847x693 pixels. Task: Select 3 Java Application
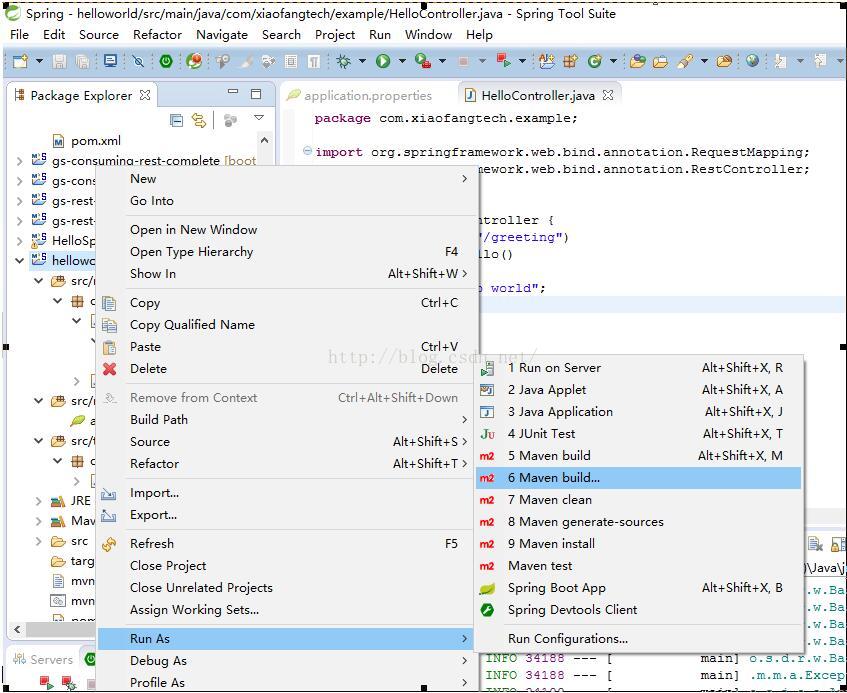638,412
